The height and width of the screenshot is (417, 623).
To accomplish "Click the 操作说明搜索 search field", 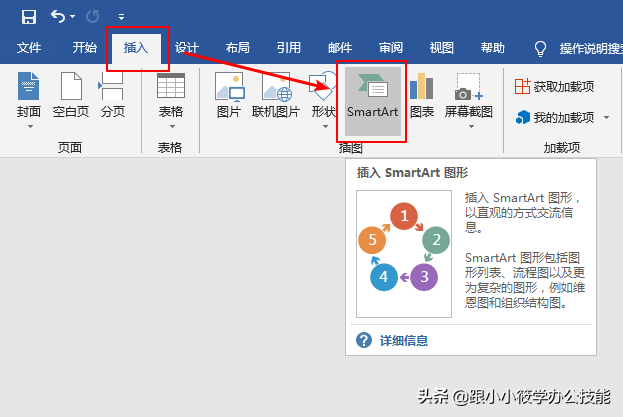I will tap(591, 48).
